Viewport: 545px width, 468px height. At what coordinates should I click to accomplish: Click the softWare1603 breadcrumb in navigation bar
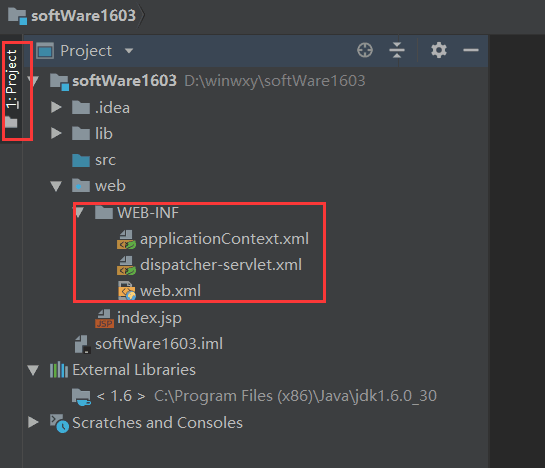[x=83, y=16]
